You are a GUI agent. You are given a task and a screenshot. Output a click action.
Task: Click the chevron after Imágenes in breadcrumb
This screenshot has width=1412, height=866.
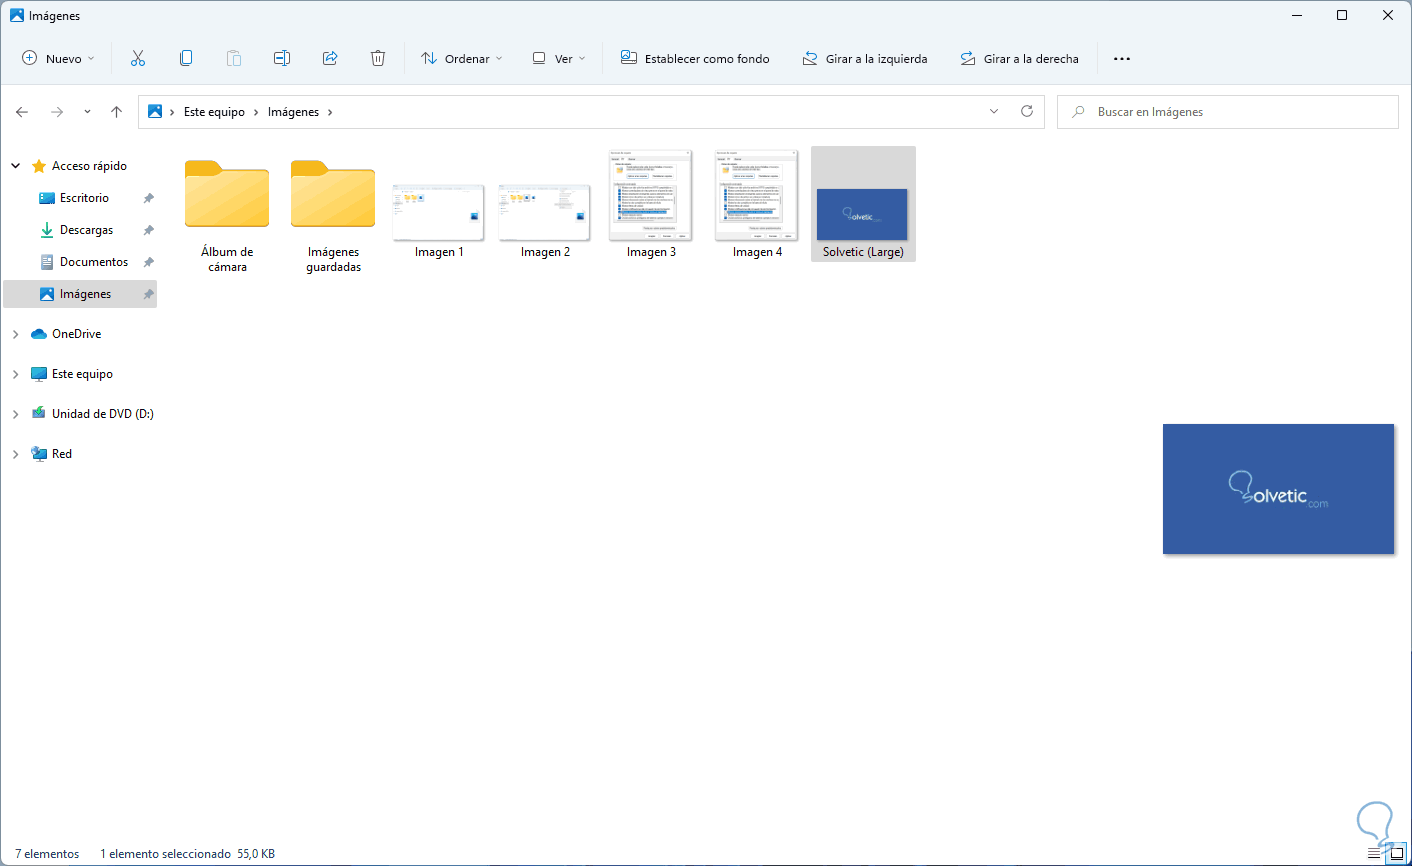(x=331, y=112)
